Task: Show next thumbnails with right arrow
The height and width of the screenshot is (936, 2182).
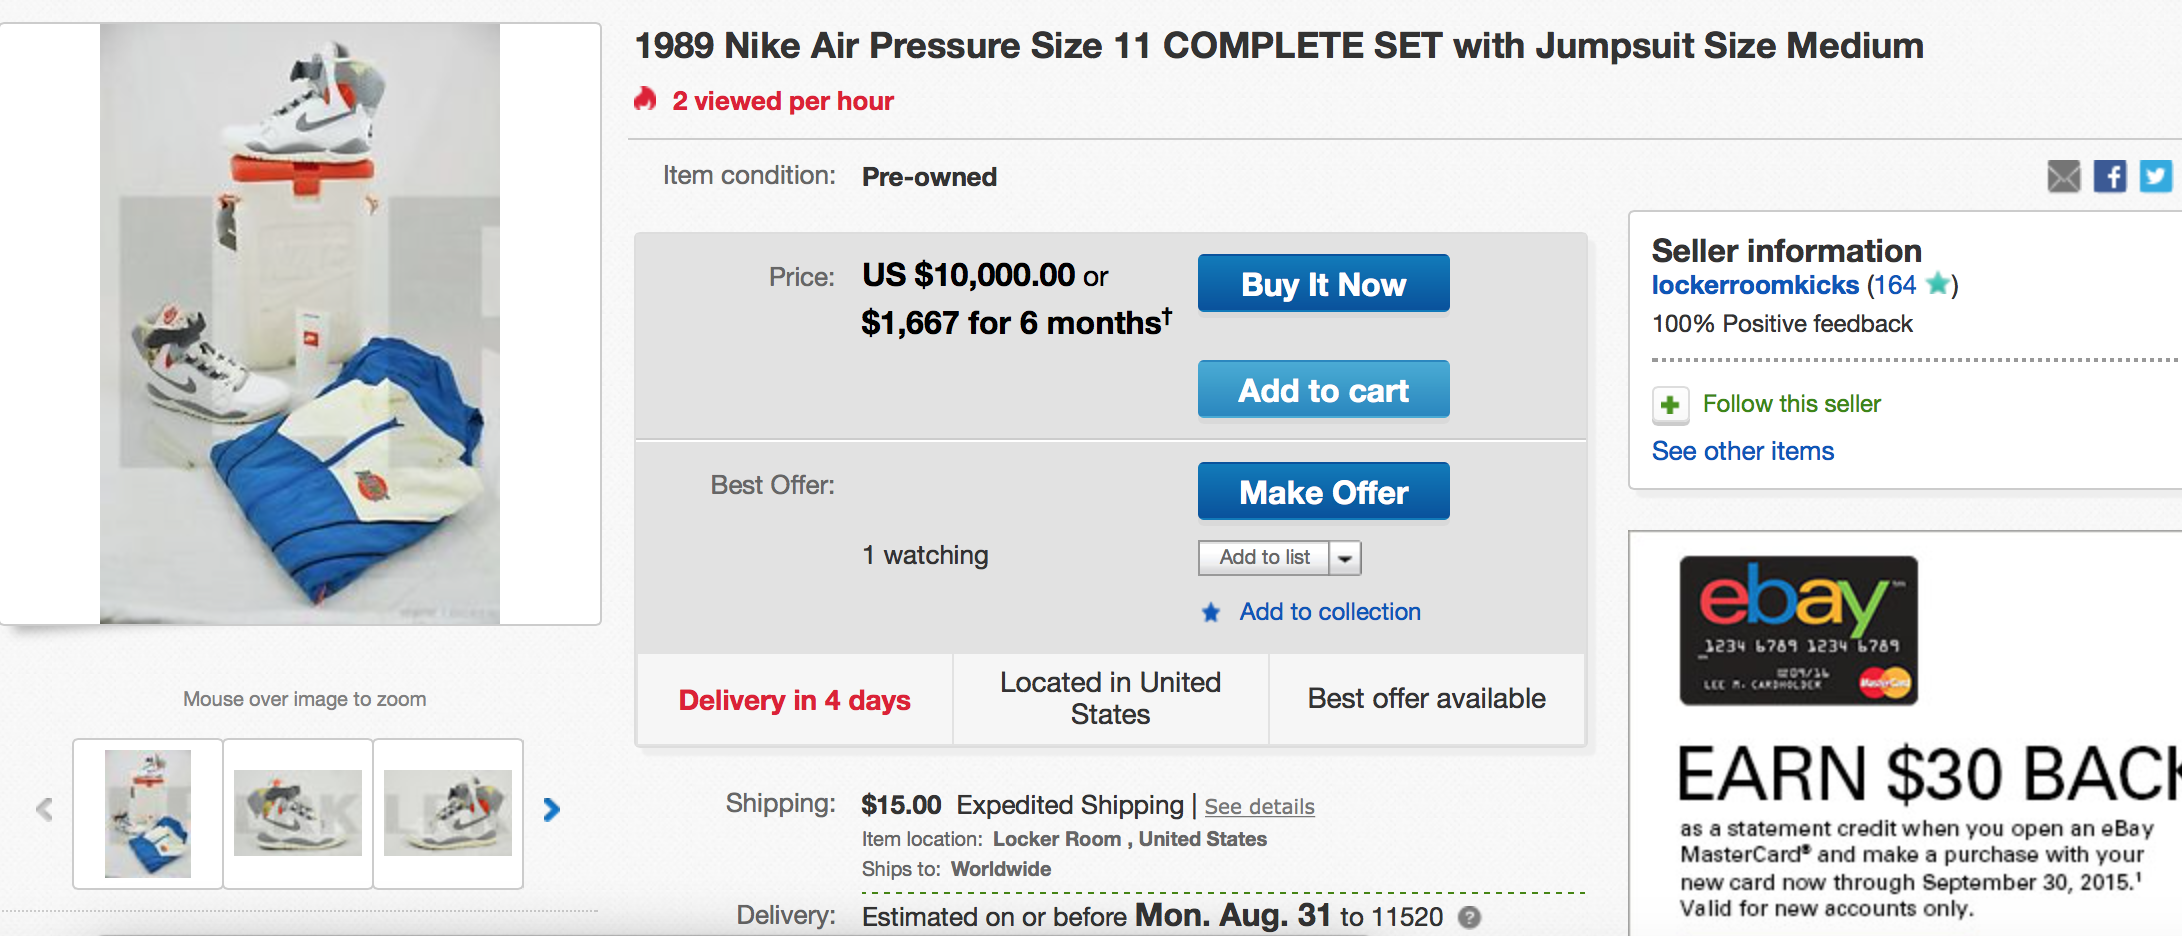Action: pyautogui.click(x=551, y=809)
